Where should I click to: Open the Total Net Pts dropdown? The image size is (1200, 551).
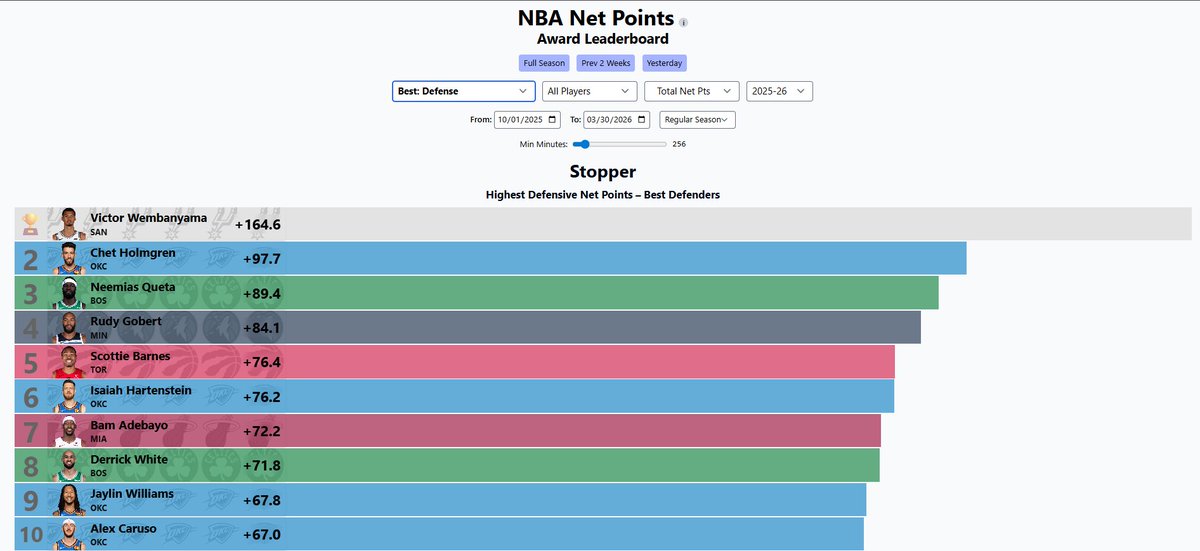pos(692,91)
